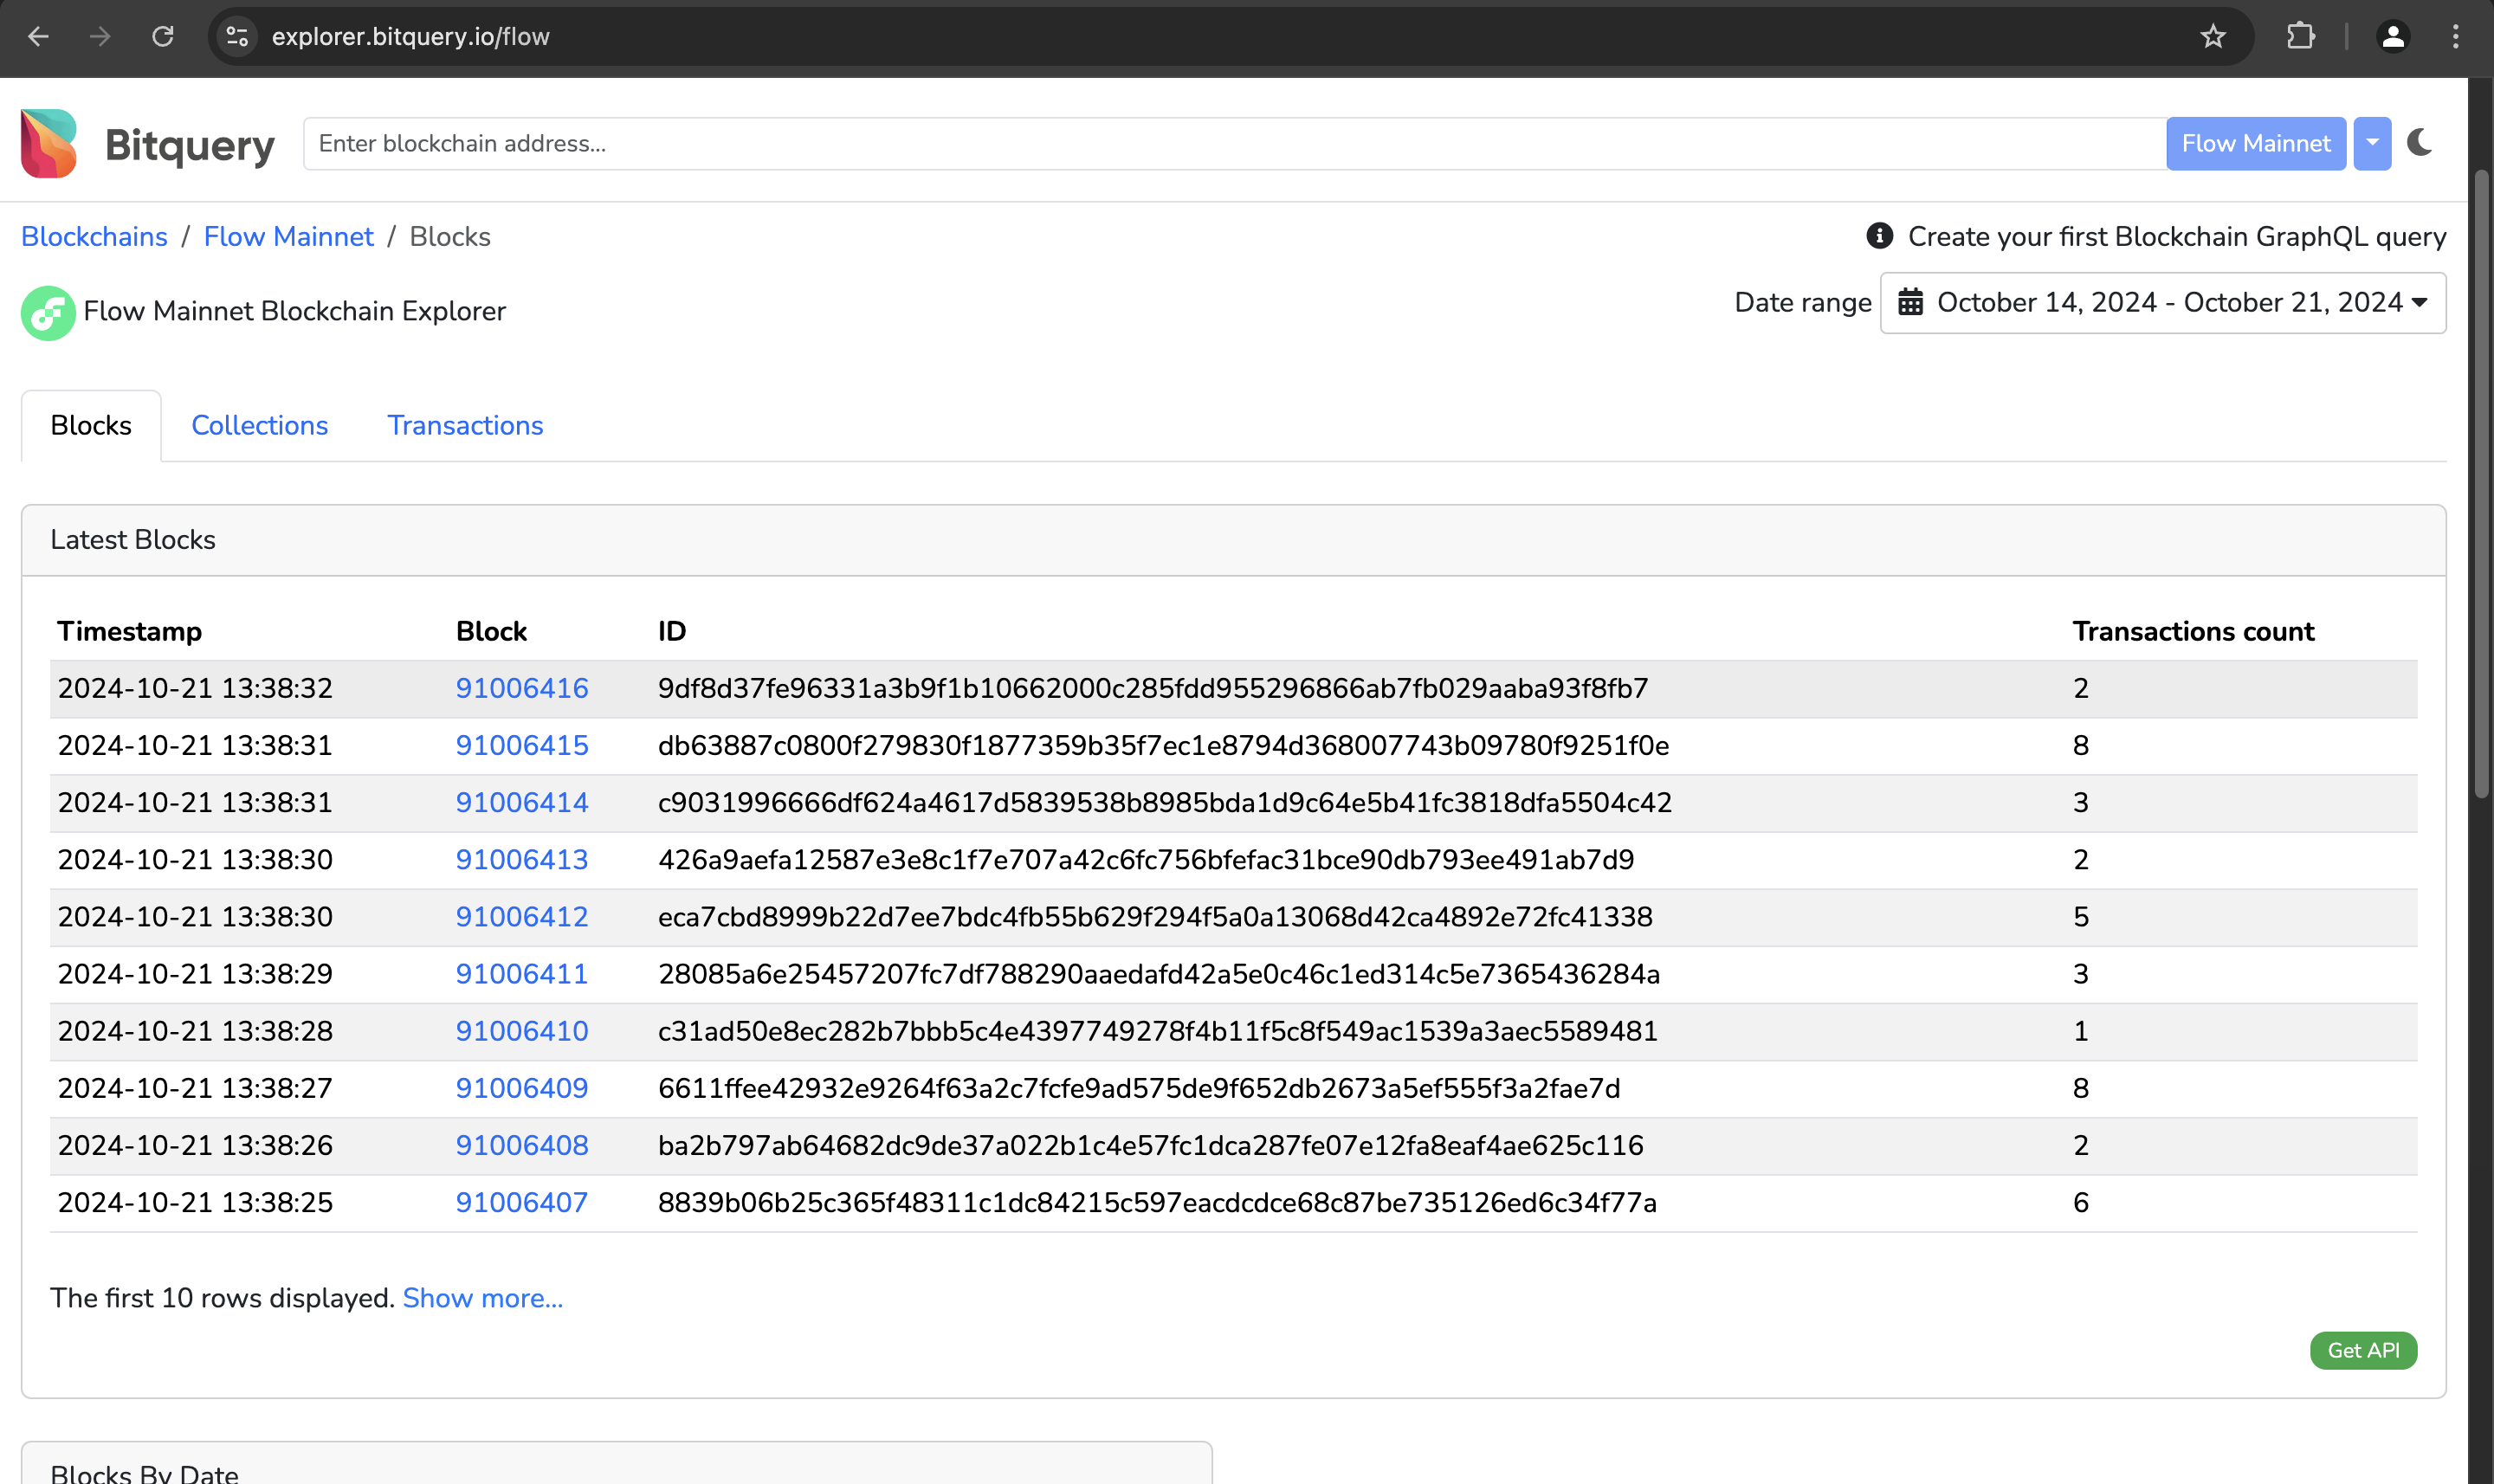
Task: Click the calendar icon in date range
Action: pos(1910,302)
